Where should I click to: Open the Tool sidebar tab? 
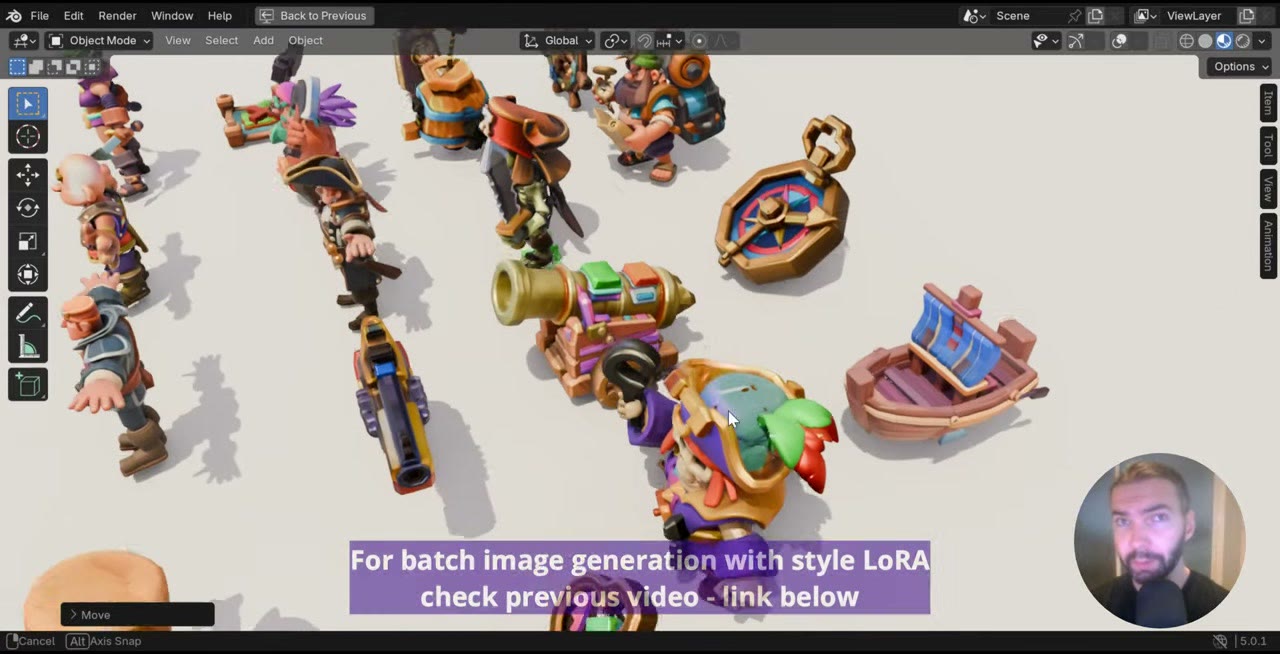point(1268,146)
